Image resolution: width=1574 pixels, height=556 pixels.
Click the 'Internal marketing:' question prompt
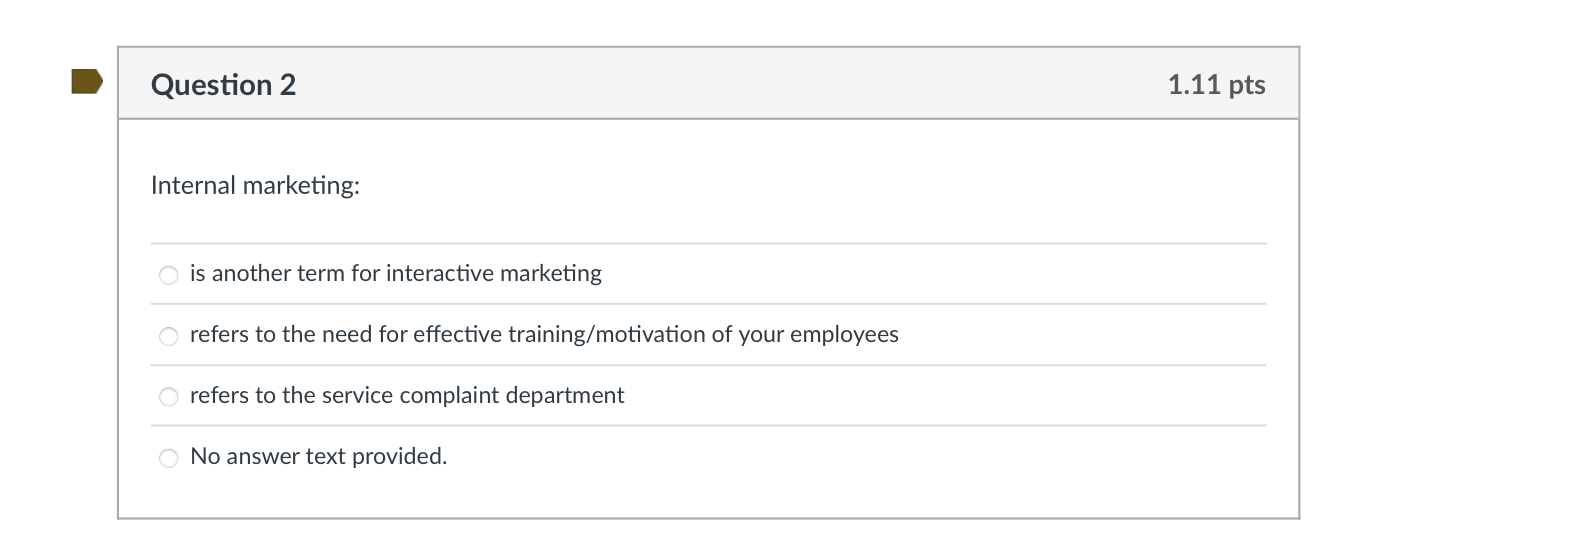coord(255,185)
